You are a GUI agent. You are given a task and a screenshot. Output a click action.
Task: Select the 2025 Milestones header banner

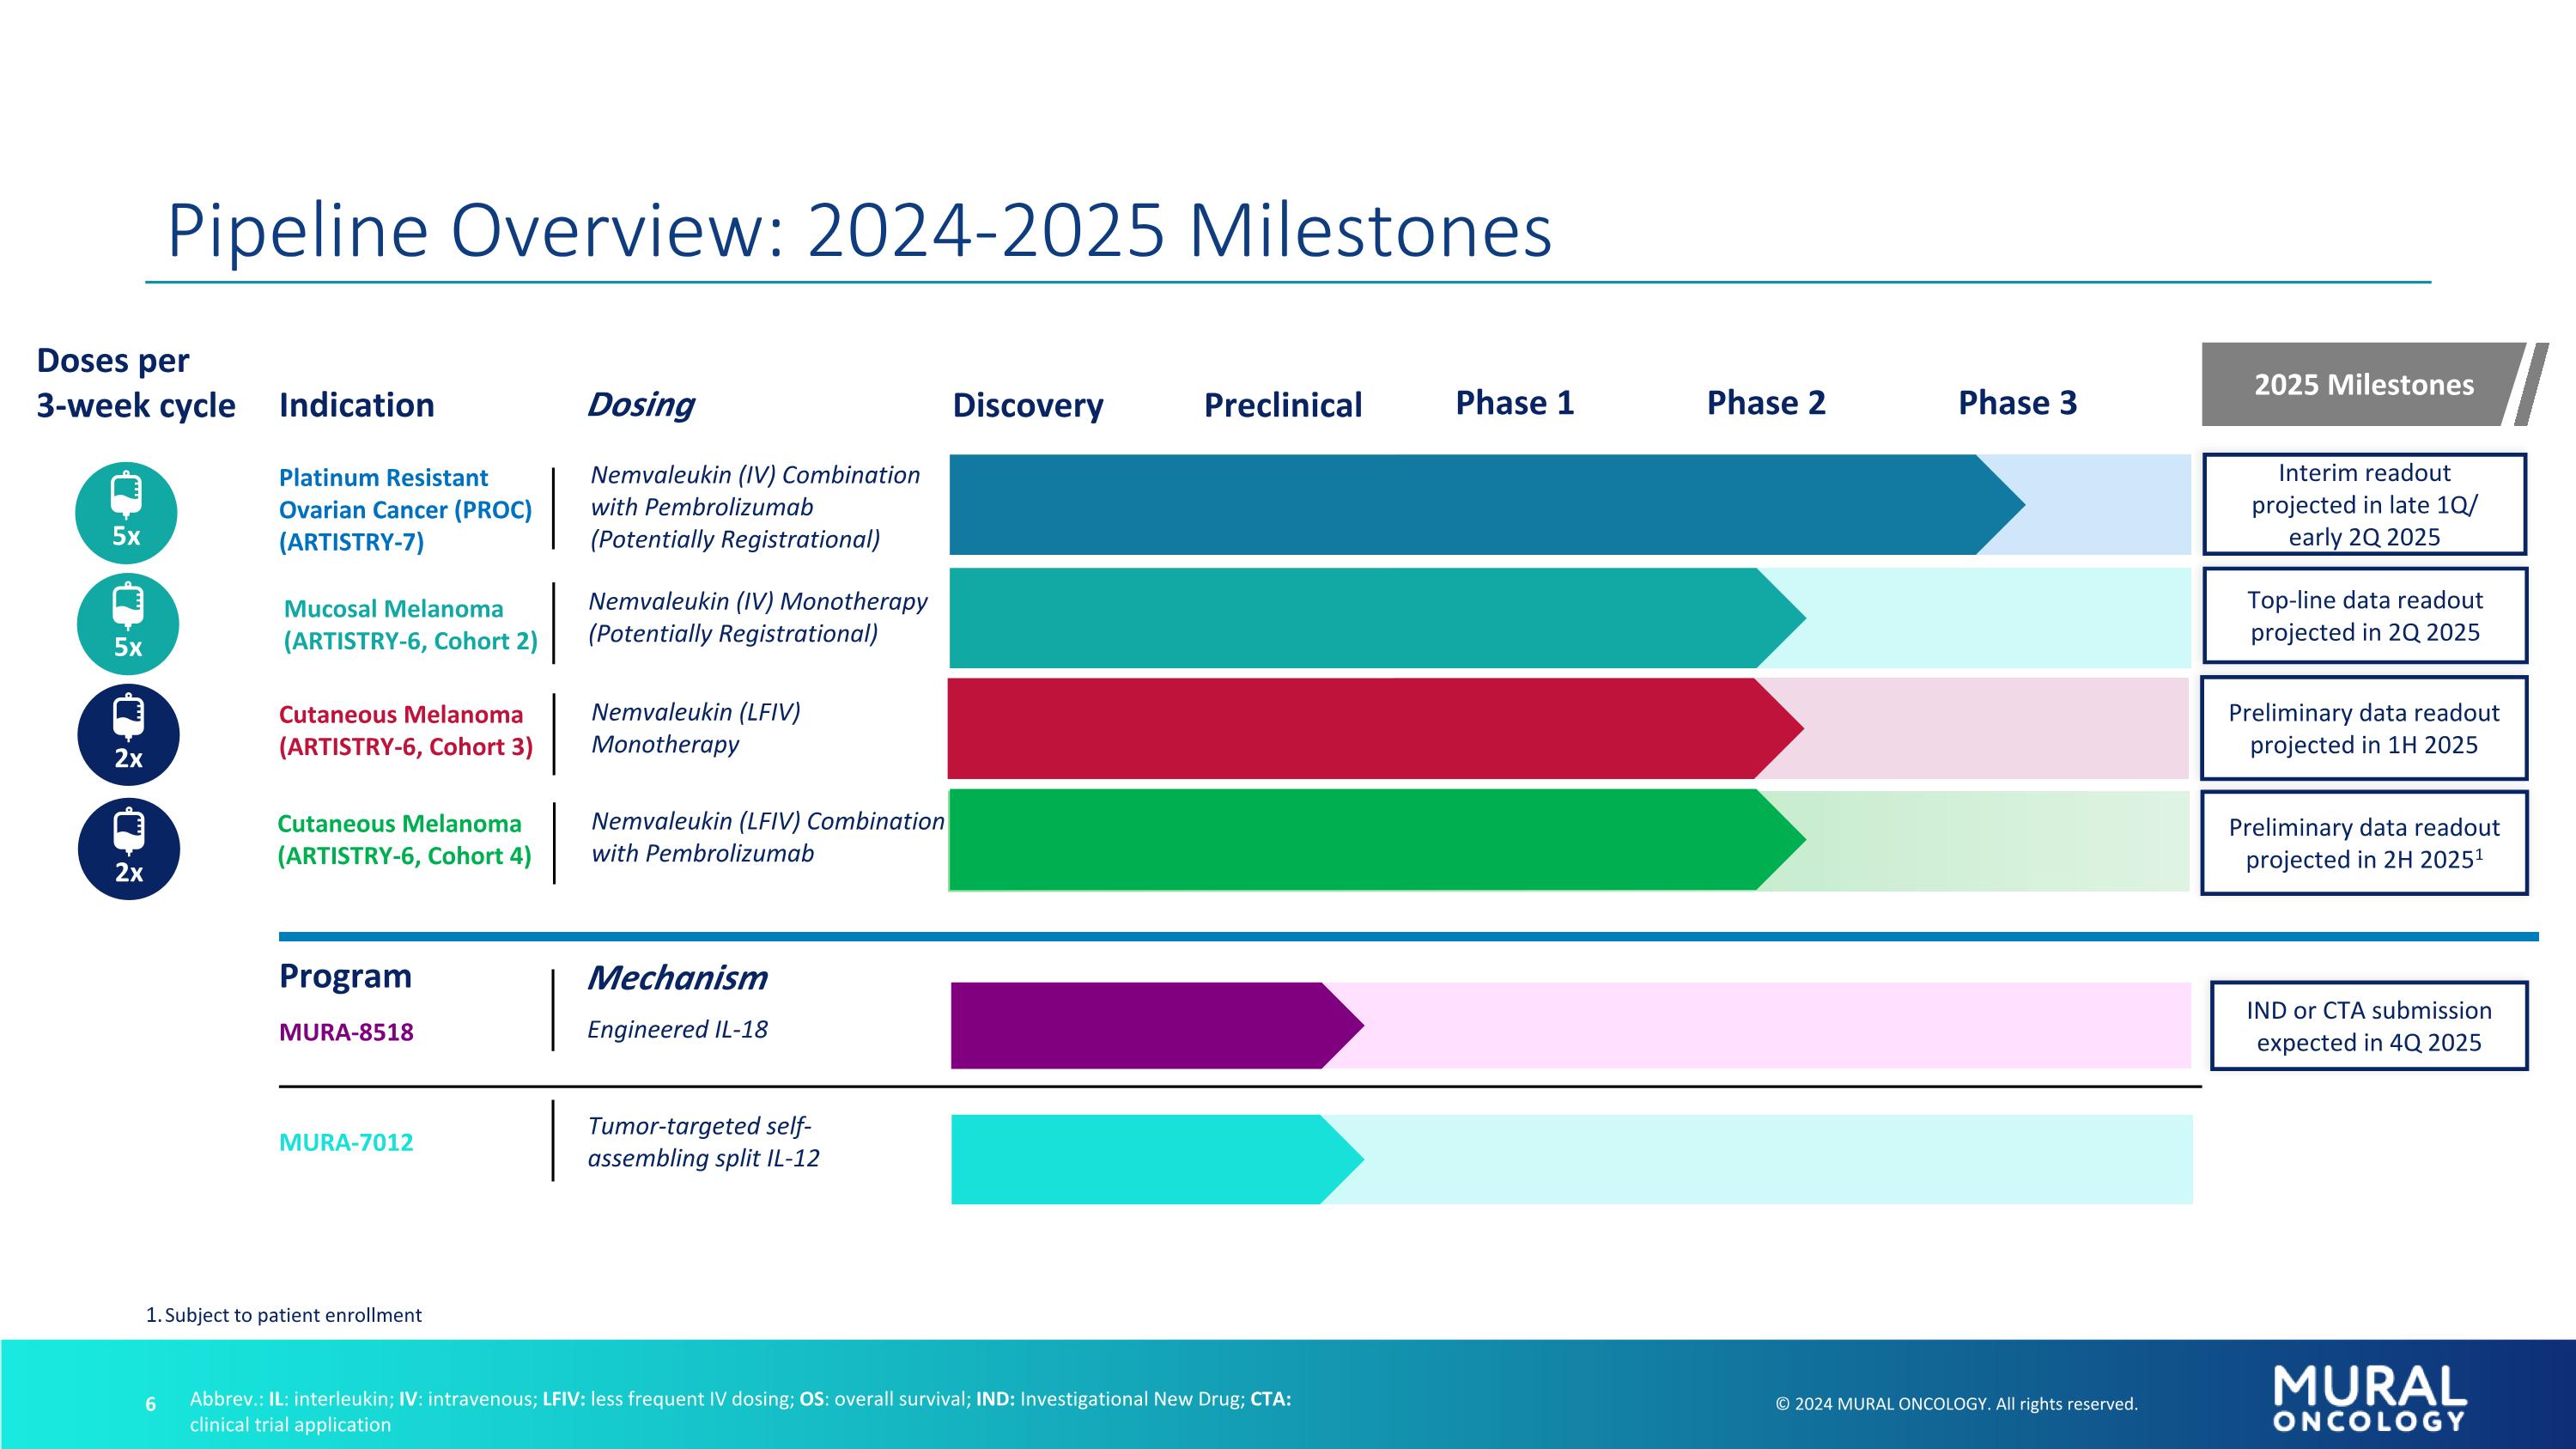pos(2374,384)
